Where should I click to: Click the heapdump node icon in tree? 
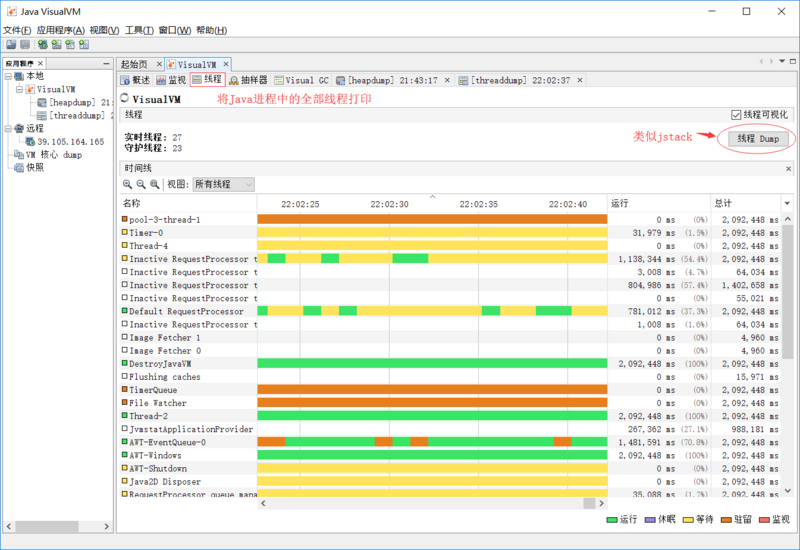point(42,103)
